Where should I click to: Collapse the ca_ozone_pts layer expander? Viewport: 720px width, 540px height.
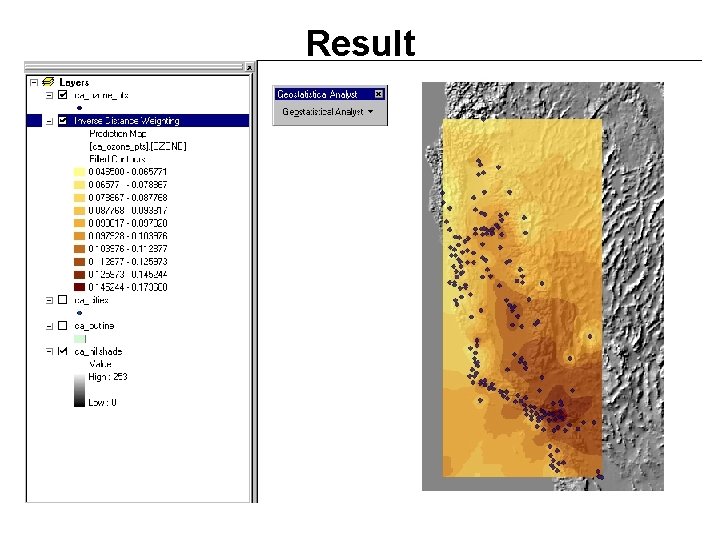[x=50, y=96]
